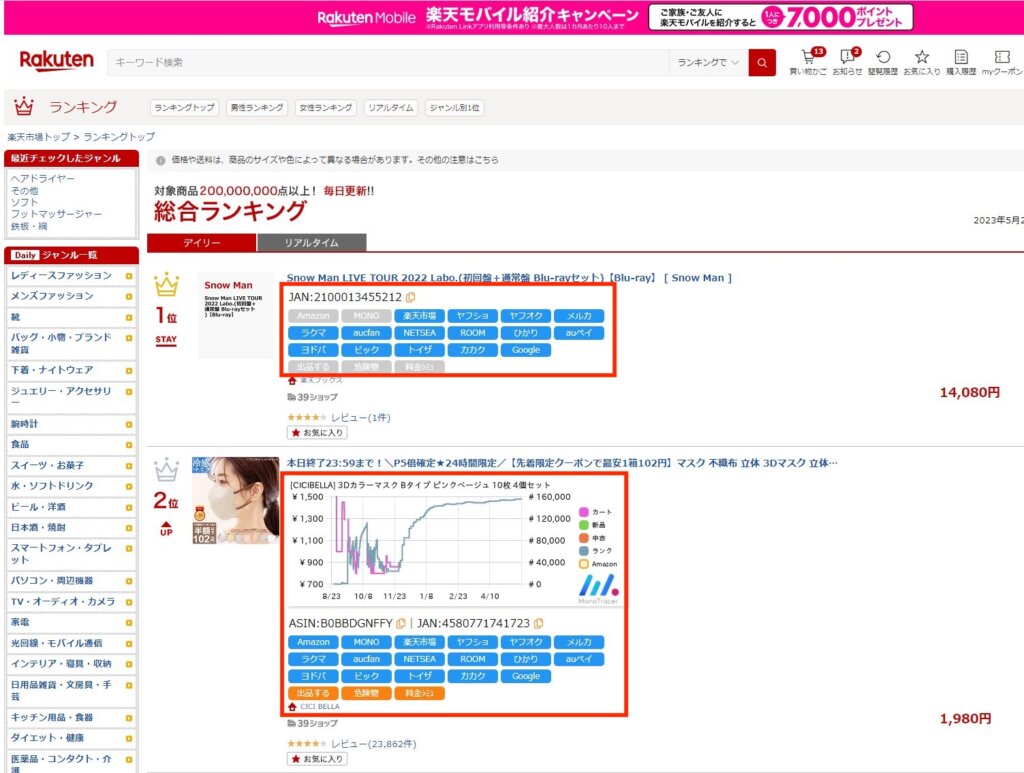This screenshot has height=773, width=1024.
Task: Copy the JAN 4580771741723 code
Action: tap(538, 623)
